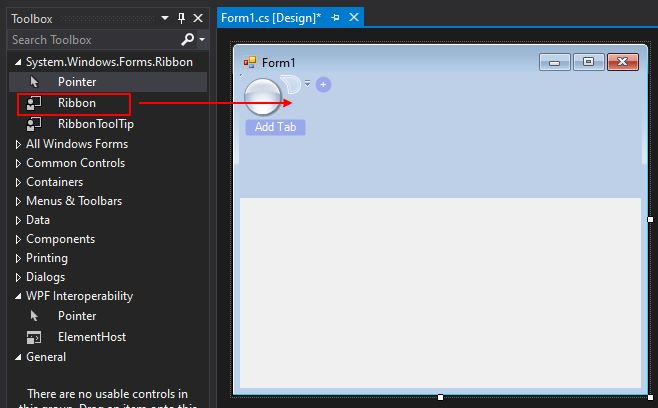The width and height of the screenshot is (658, 408).
Task: Open search options dropdown next to magnifier
Action: tap(202, 39)
